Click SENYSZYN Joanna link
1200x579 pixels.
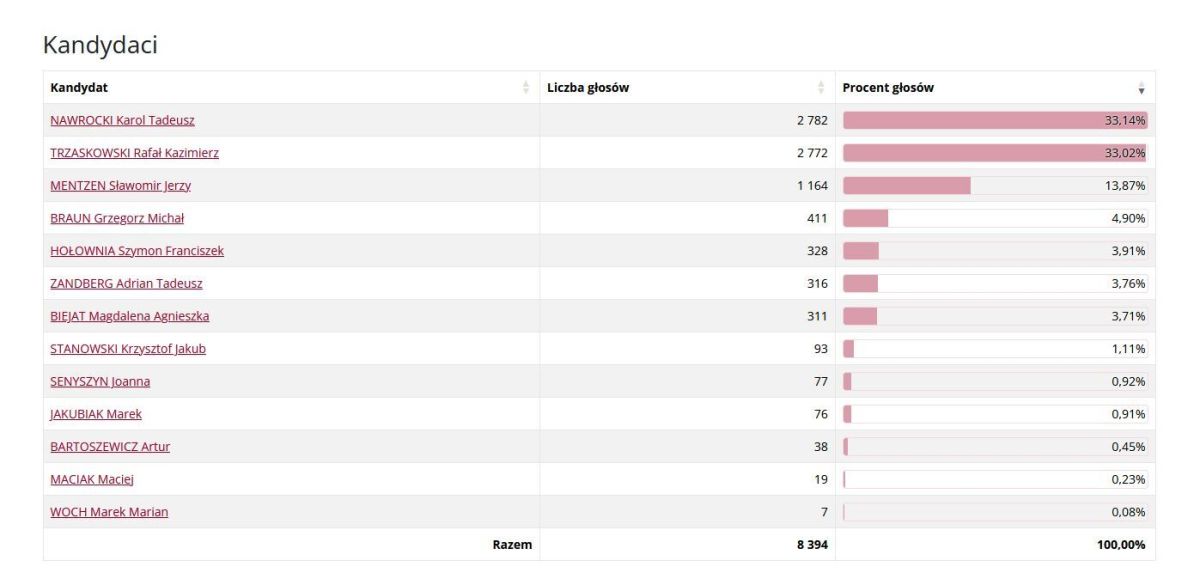pos(100,382)
